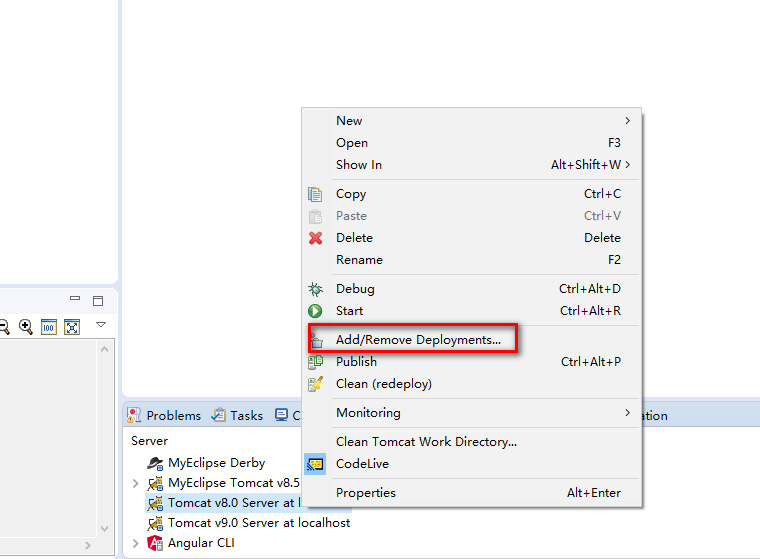Viewport: 760px width, 559px height.
Task: Expand the MyEclipse Tomcat v8.5 node
Action: (136, 483)
